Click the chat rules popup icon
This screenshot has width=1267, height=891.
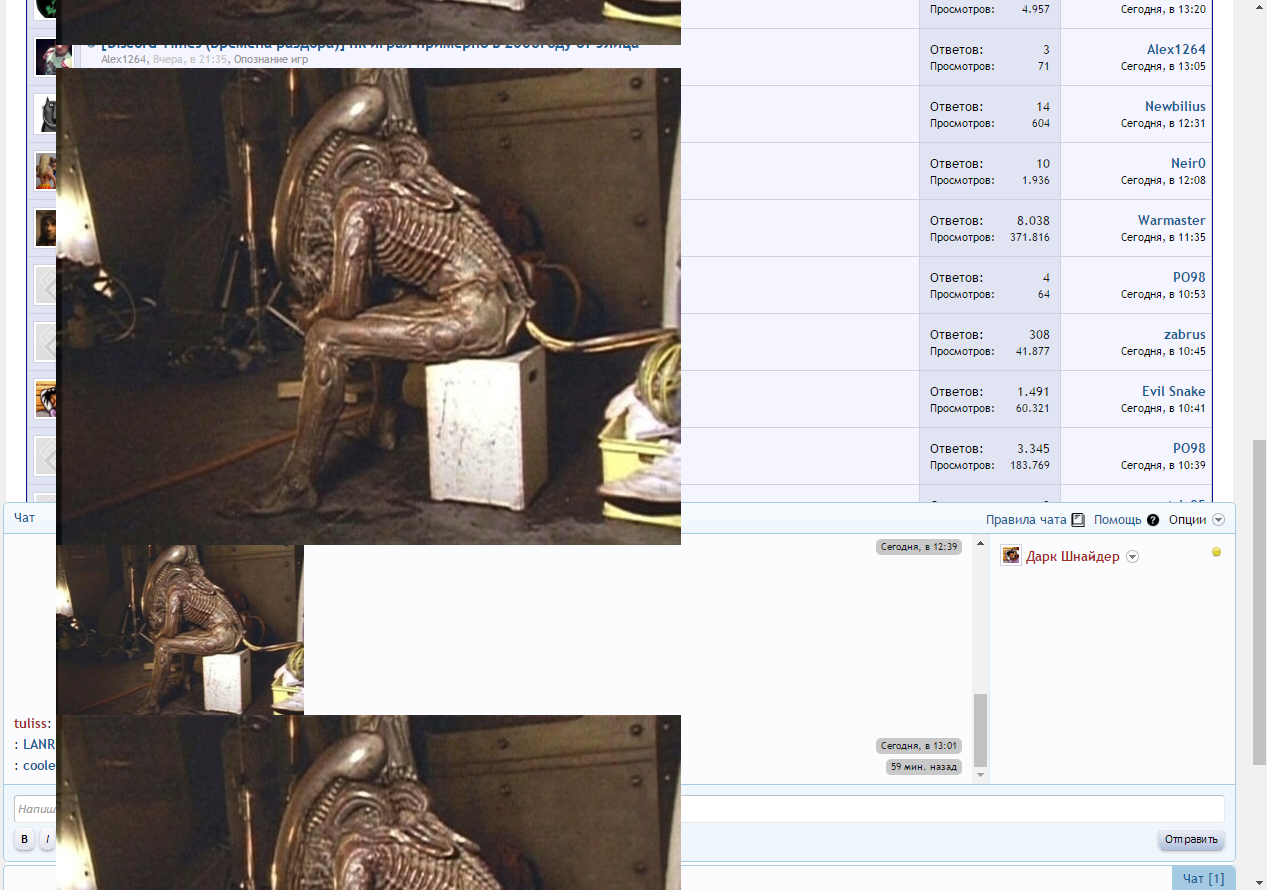click(1078, 520)
